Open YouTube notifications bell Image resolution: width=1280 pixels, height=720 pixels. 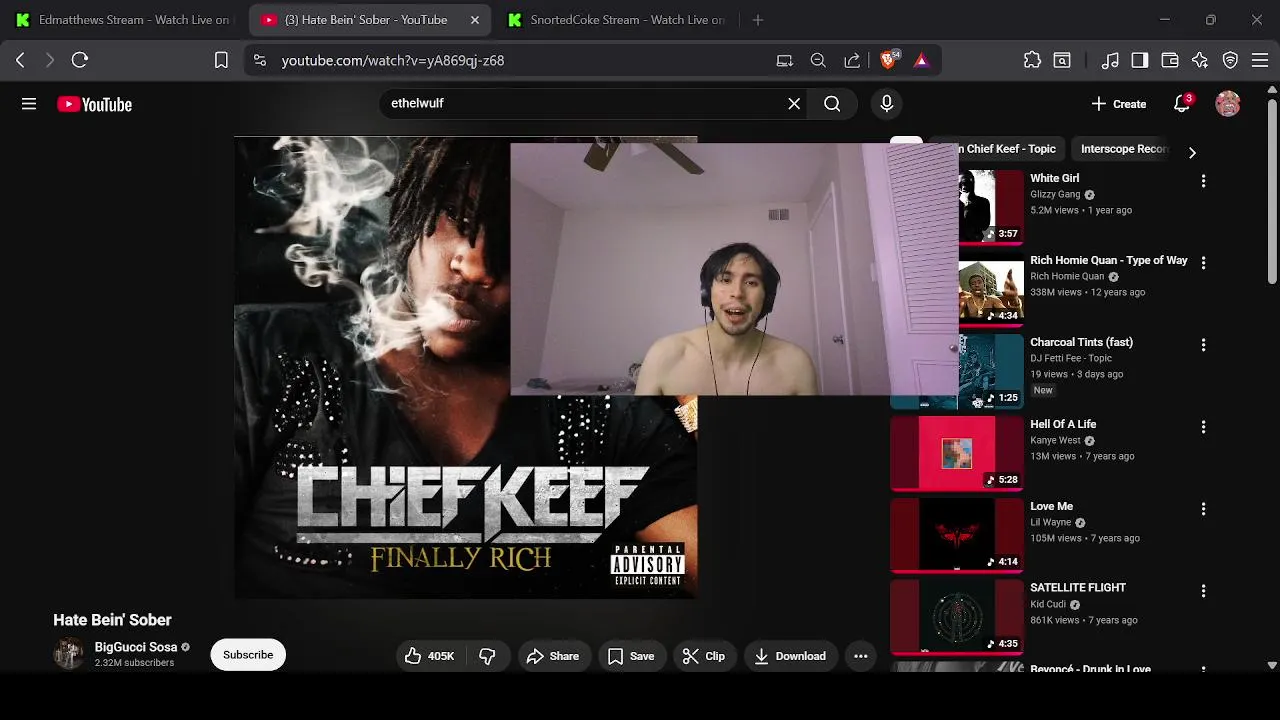click(1182, 104)
